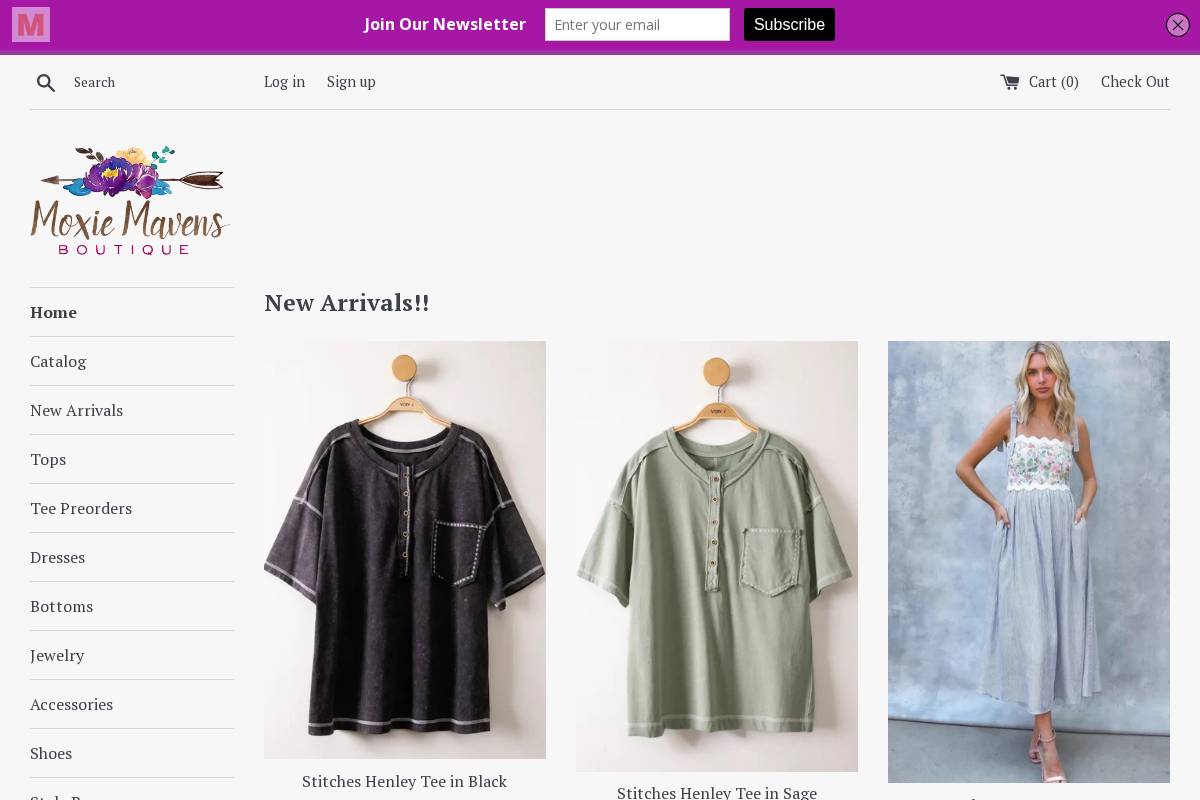Click the search magnifier icon
Viewport: 1200px width, 800px height.
click(46, 83)
